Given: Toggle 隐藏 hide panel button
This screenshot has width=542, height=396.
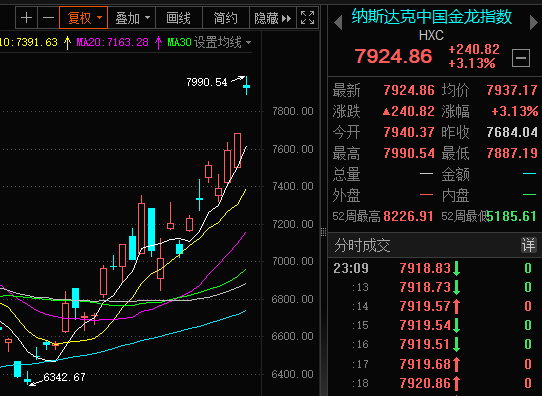Looking at the screenshot, I should (x=273, y=18).
